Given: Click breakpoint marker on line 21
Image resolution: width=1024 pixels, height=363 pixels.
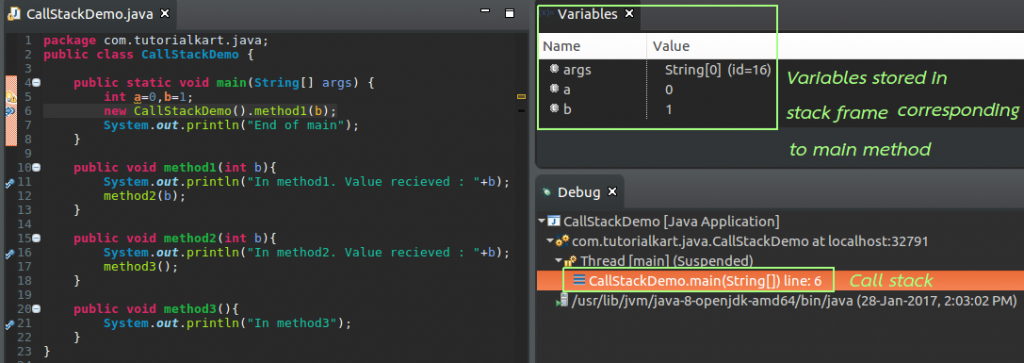Looking at the screenshot, I should (10, 324).
